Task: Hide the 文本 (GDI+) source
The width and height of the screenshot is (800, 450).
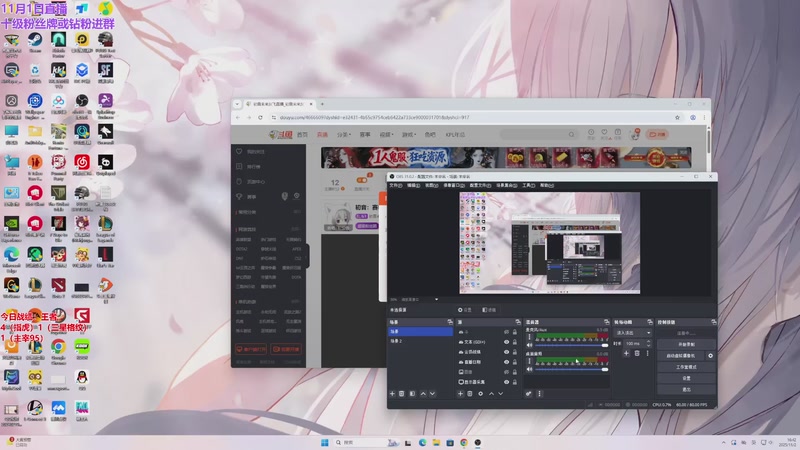Action: tap(506, 342)
